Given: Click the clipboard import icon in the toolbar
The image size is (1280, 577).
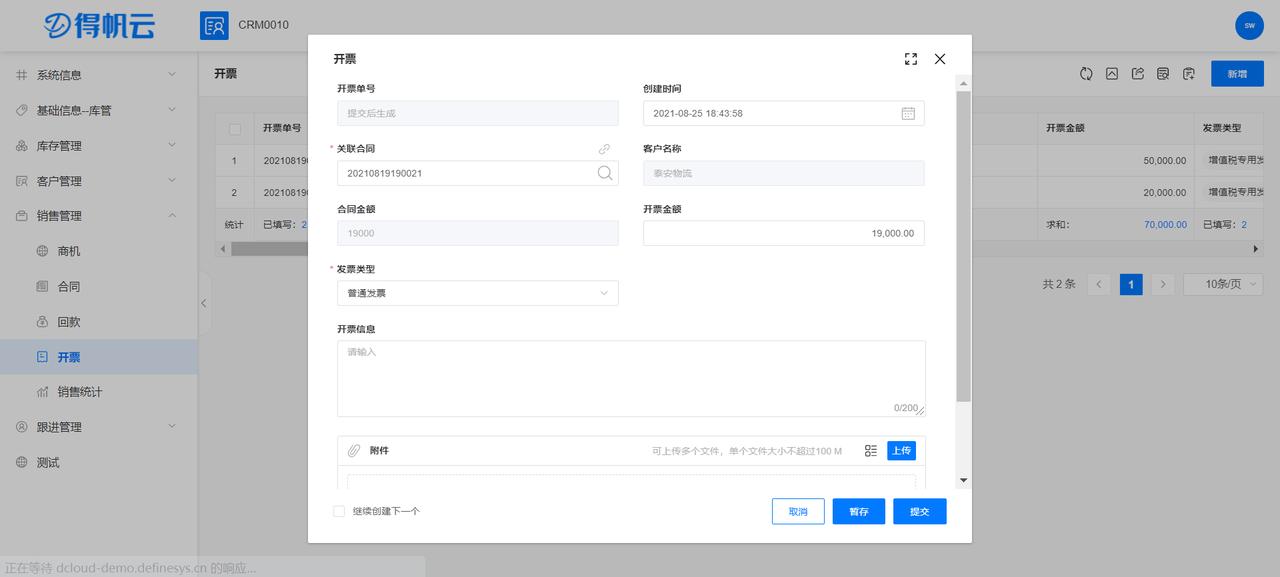Looking at the screenshot, I should [x=1188, y=73].
